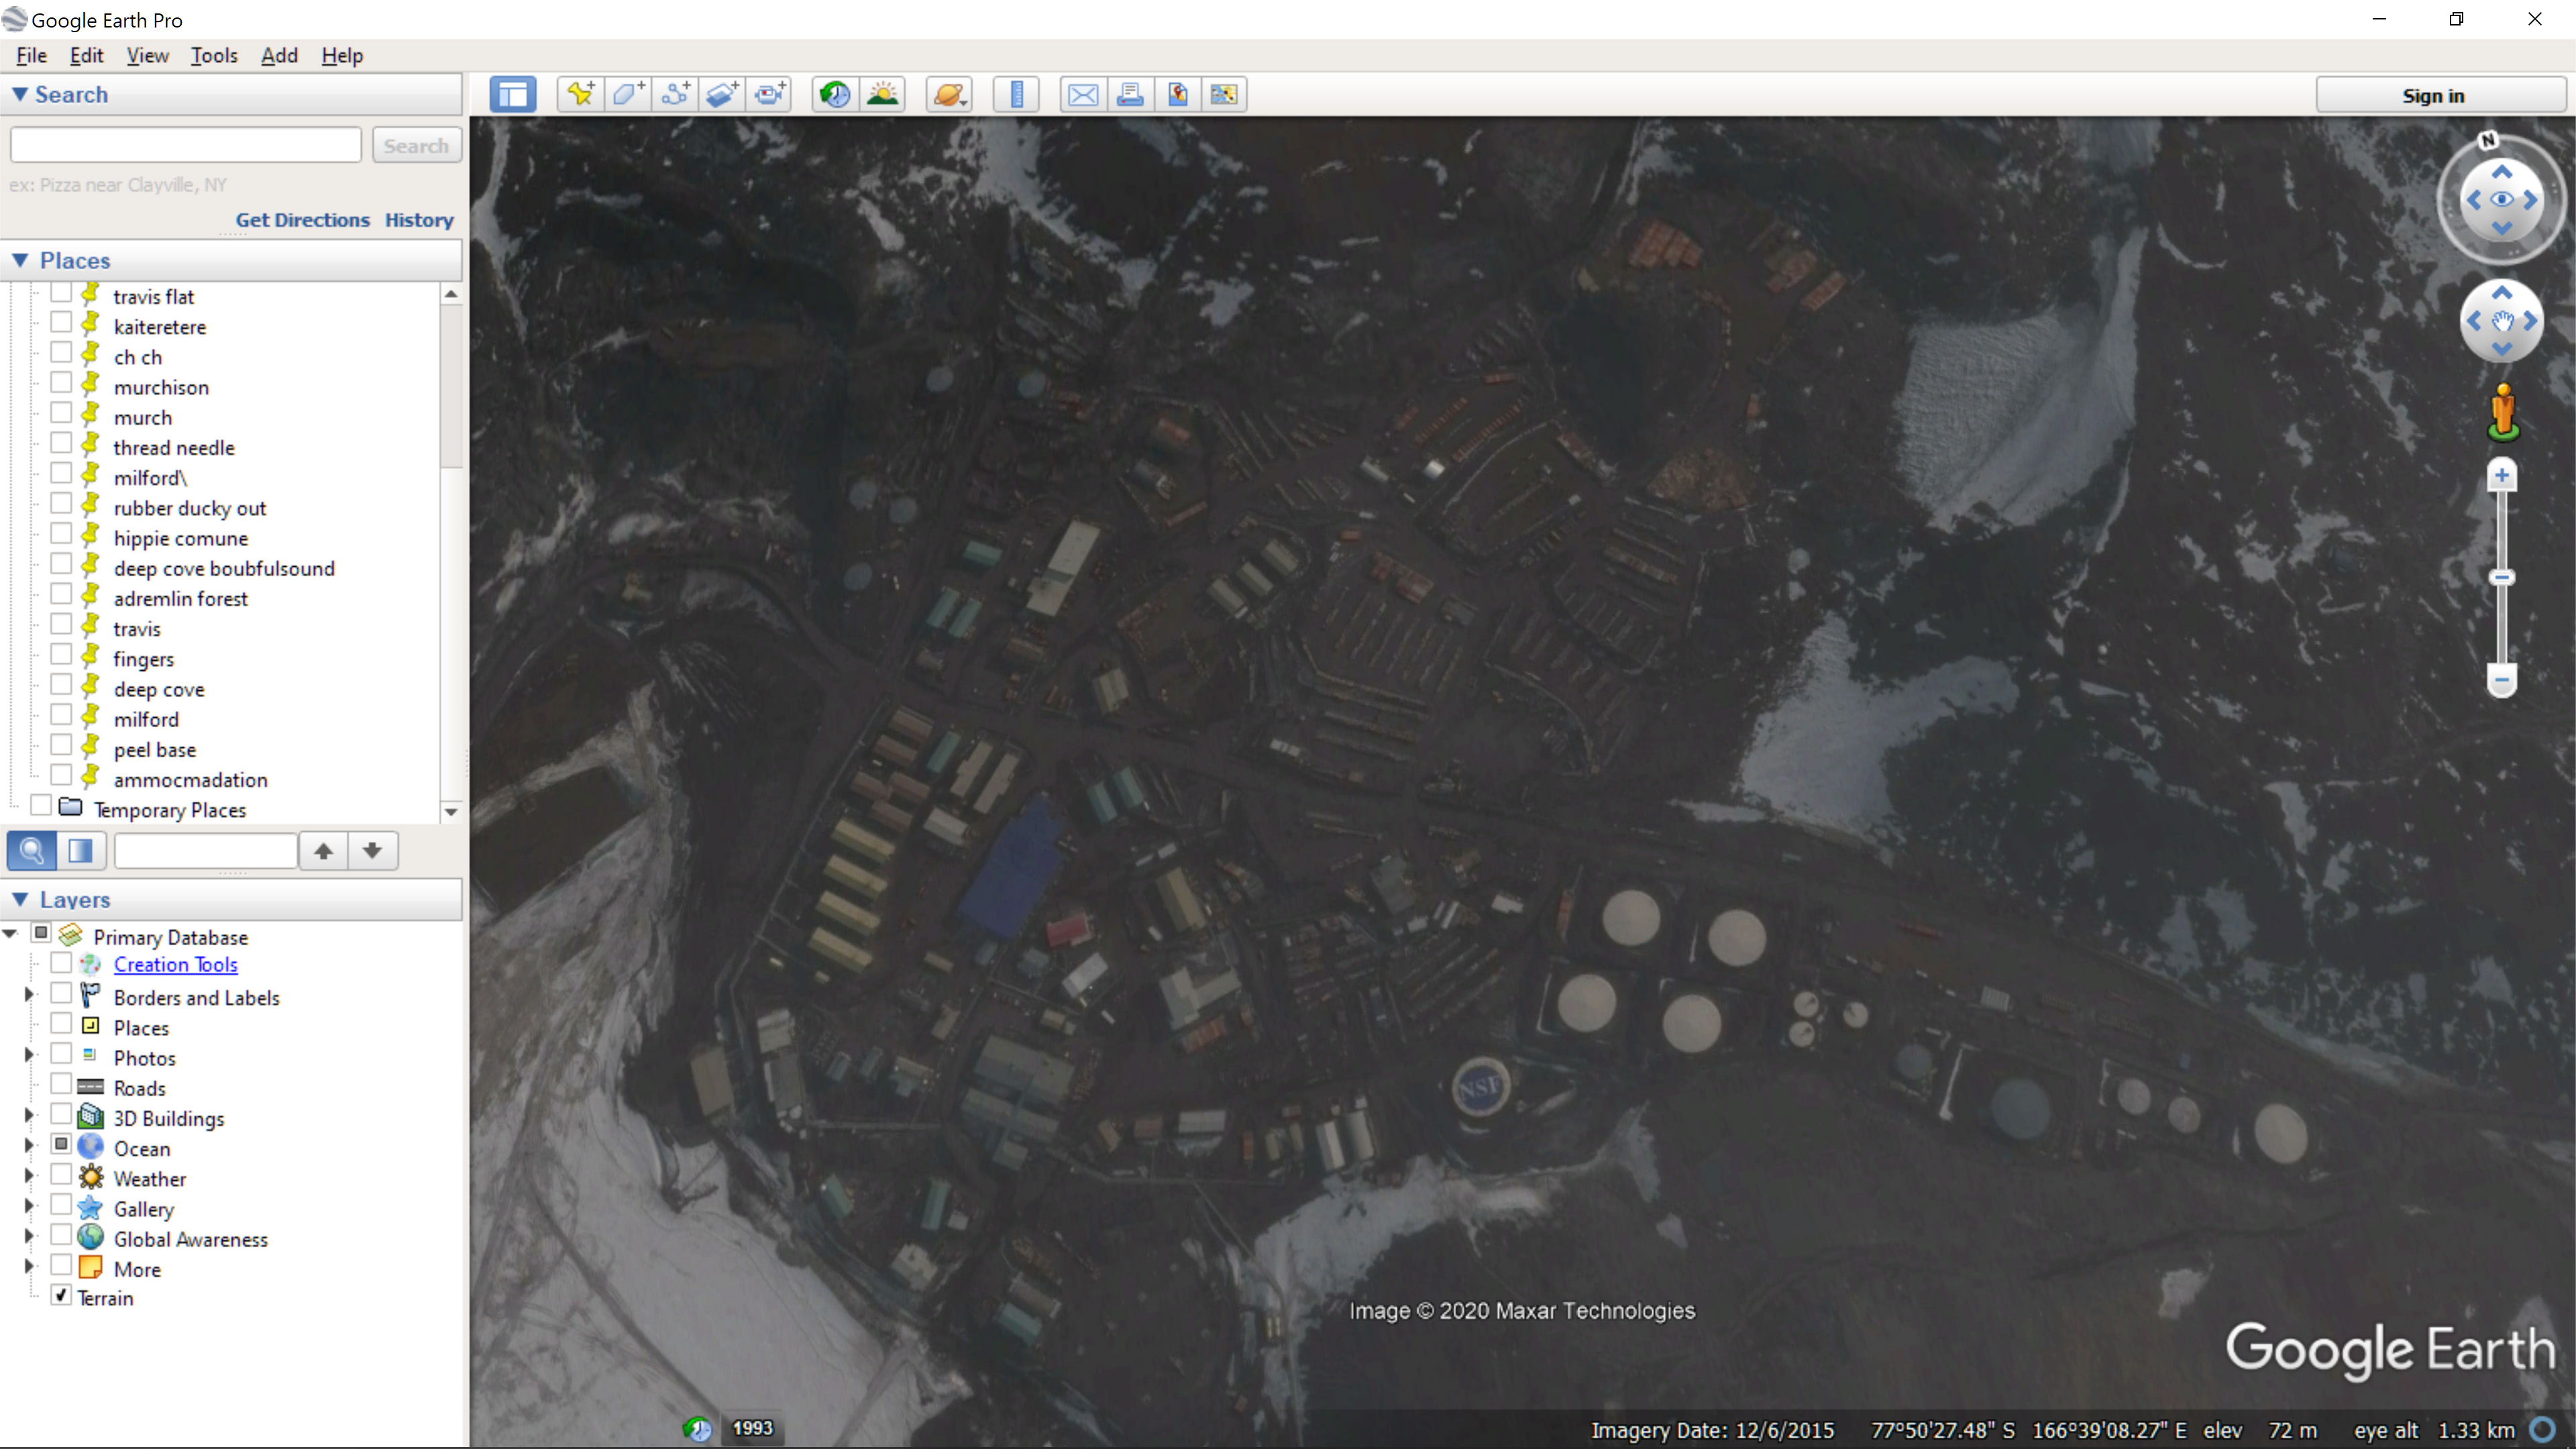Expand the Ocean layer node
The width and height of the screenshot is (2576, 1449).
pos(29,1145)
